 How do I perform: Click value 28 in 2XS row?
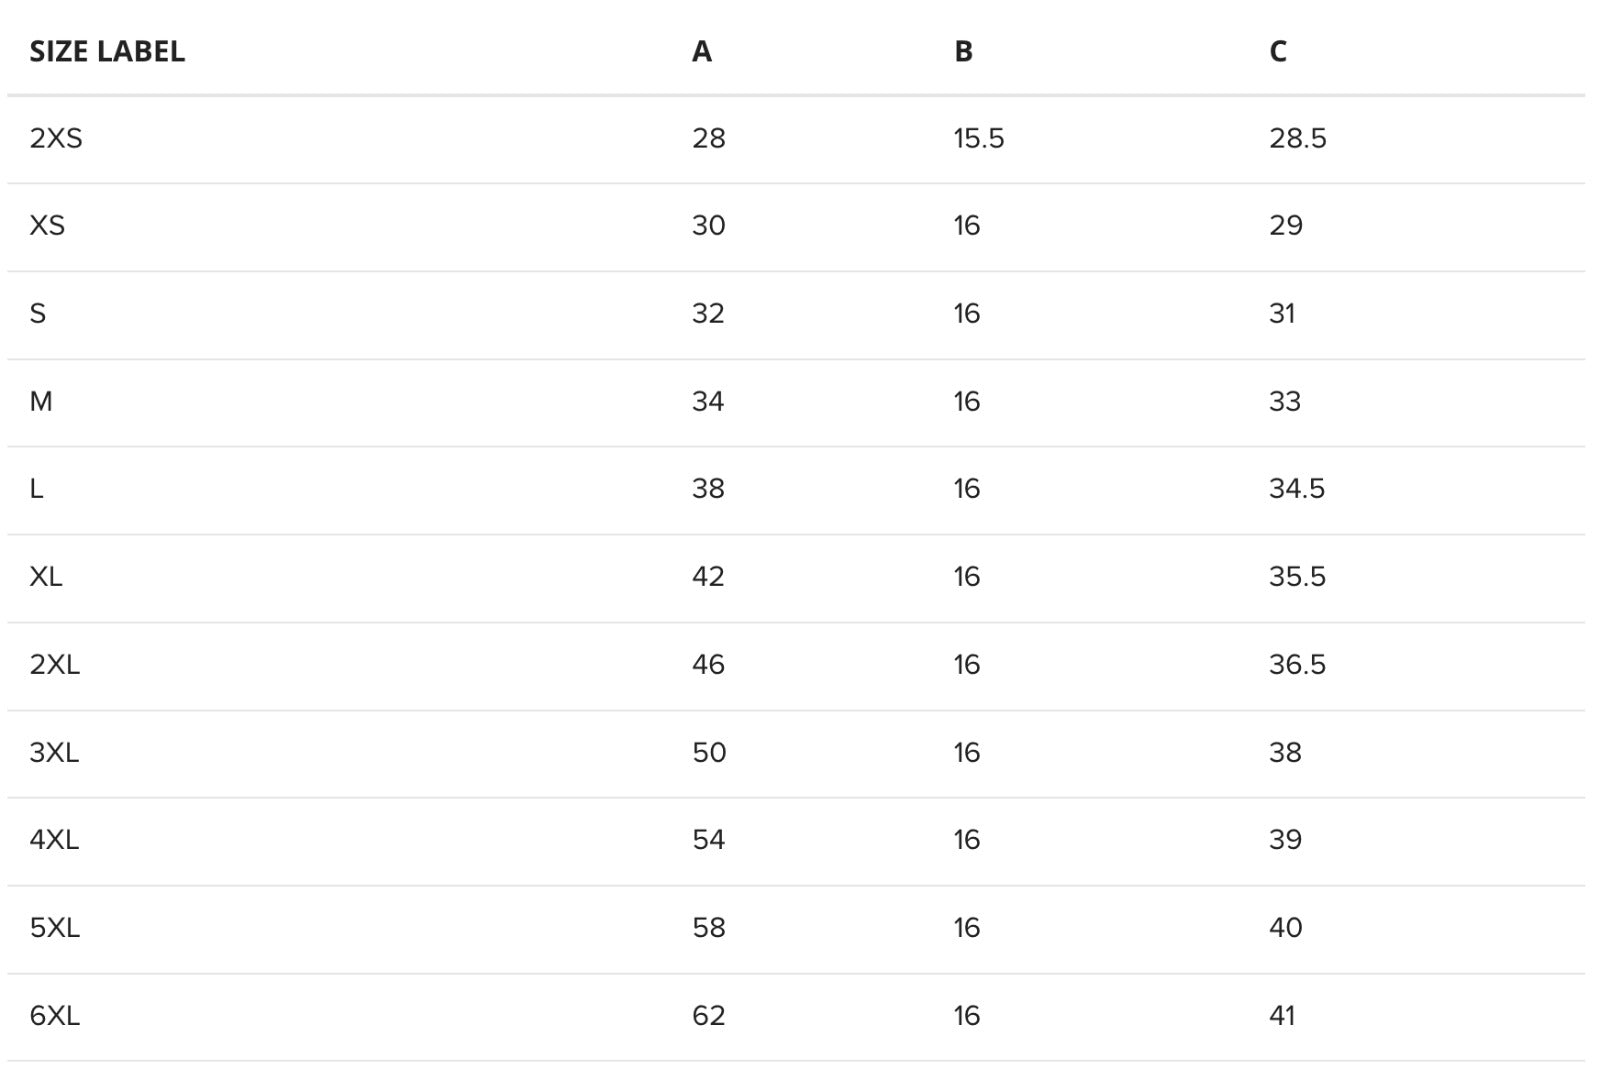[x=709, y=138]
